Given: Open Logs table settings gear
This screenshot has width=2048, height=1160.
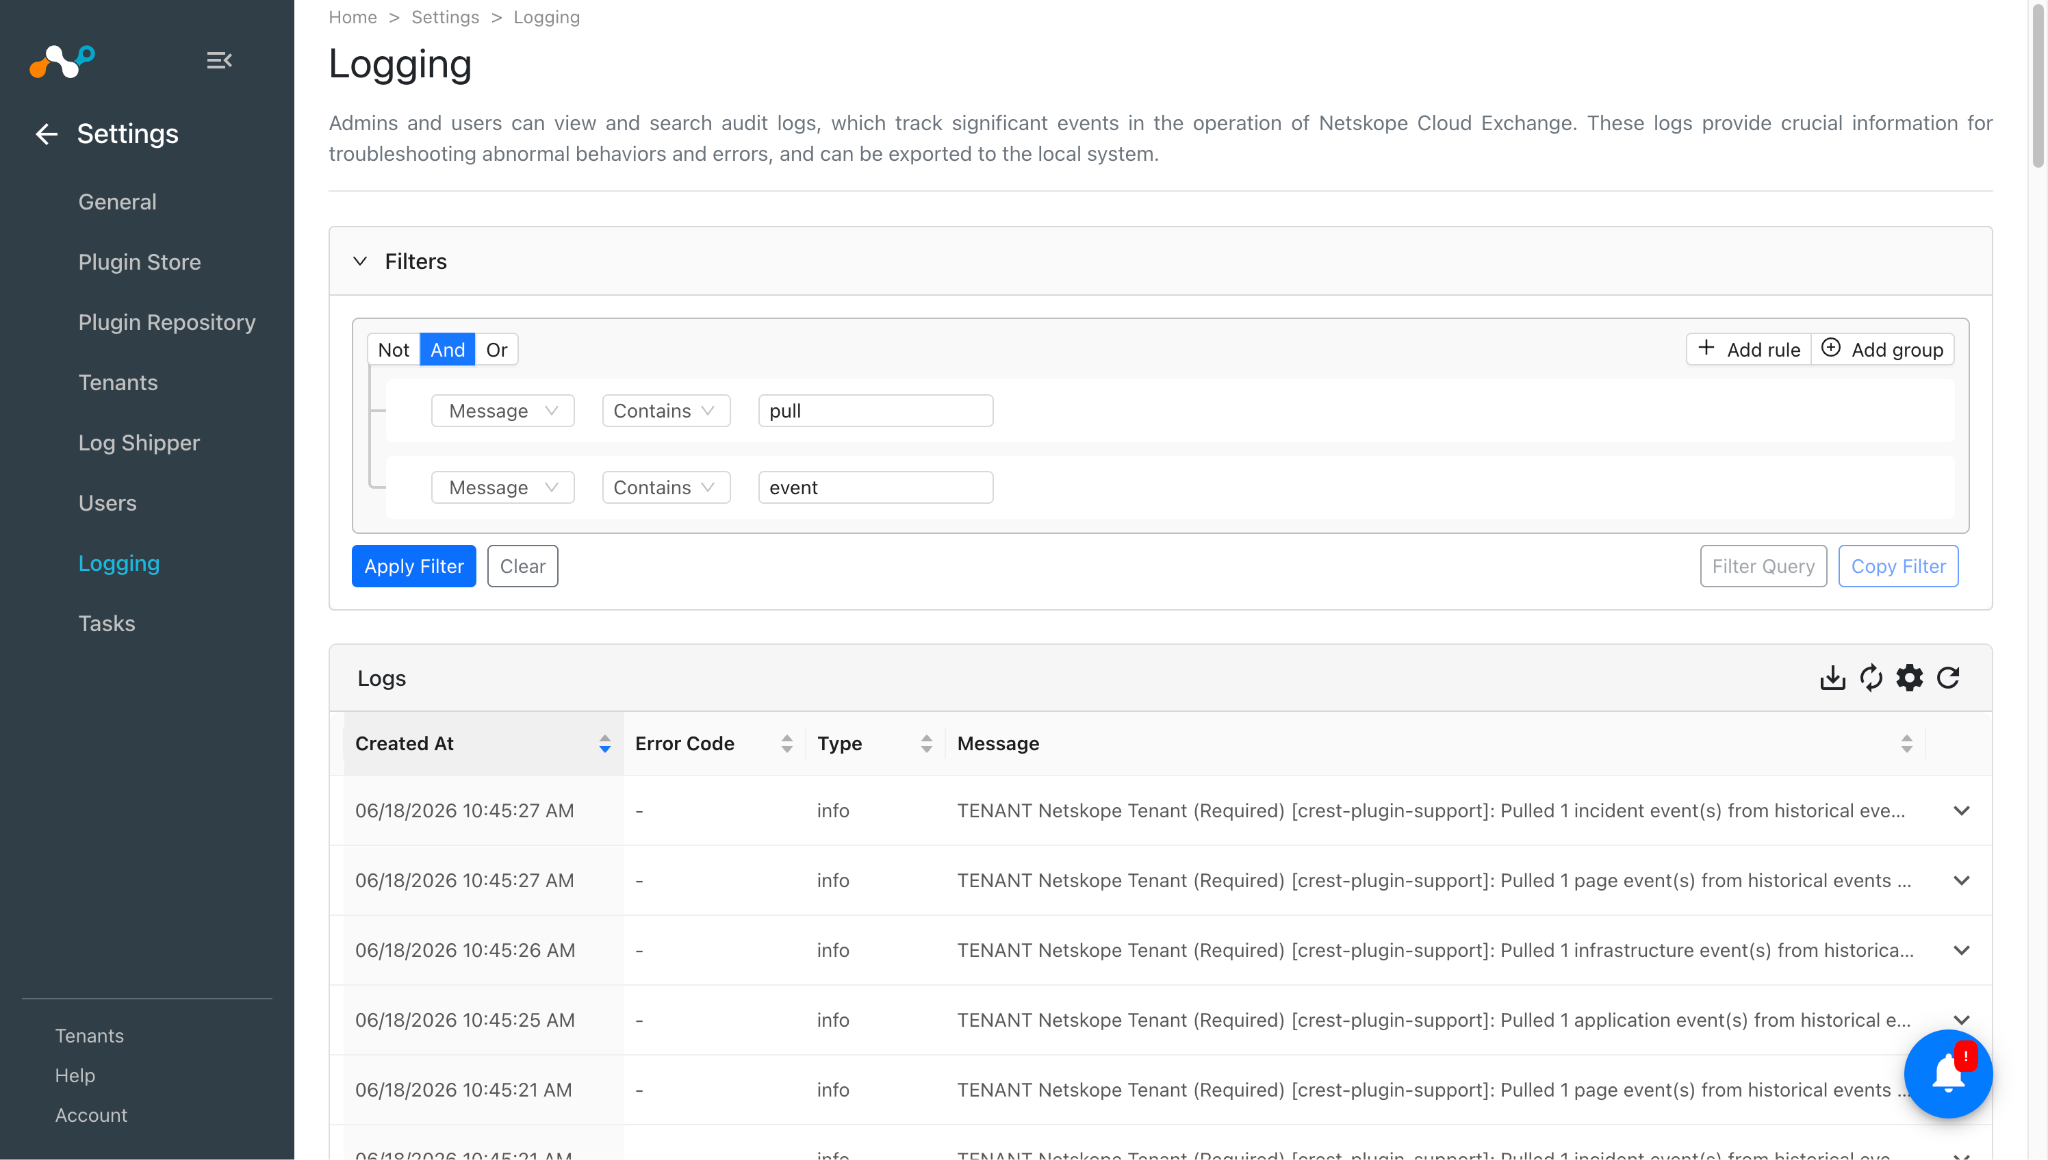Looking at the screenshot, I should [x=1910, y=678].
